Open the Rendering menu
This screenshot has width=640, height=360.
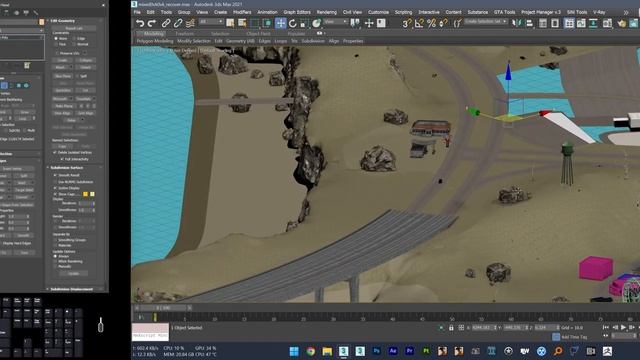coord(327,12)
